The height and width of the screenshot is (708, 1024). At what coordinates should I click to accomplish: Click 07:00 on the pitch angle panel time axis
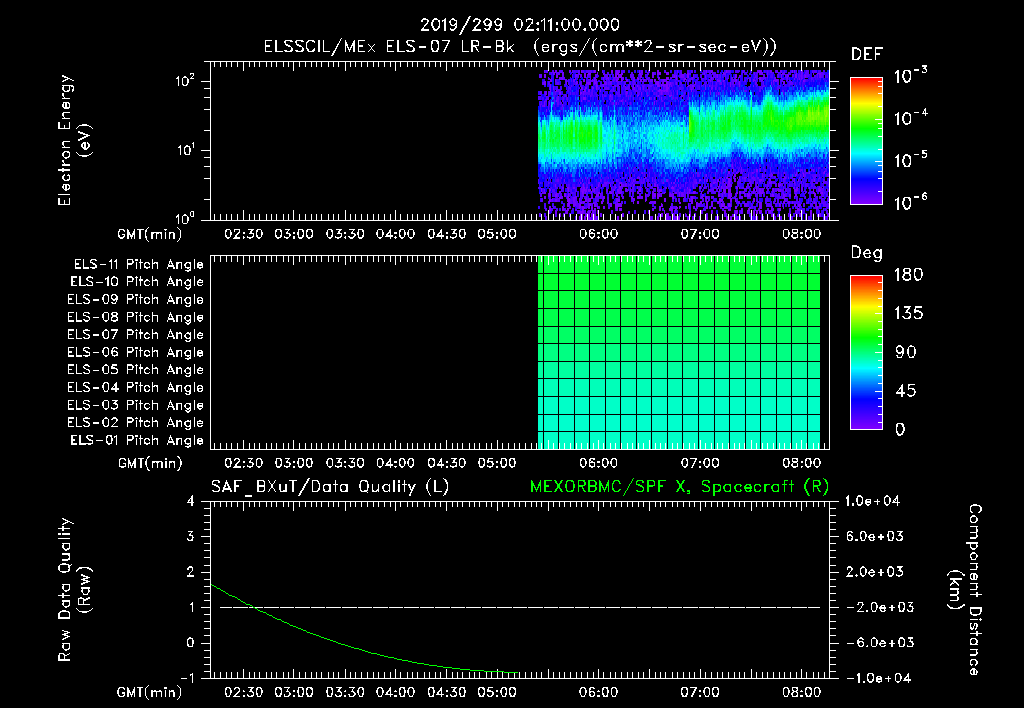pyautogui.click(x=700, y=463)
